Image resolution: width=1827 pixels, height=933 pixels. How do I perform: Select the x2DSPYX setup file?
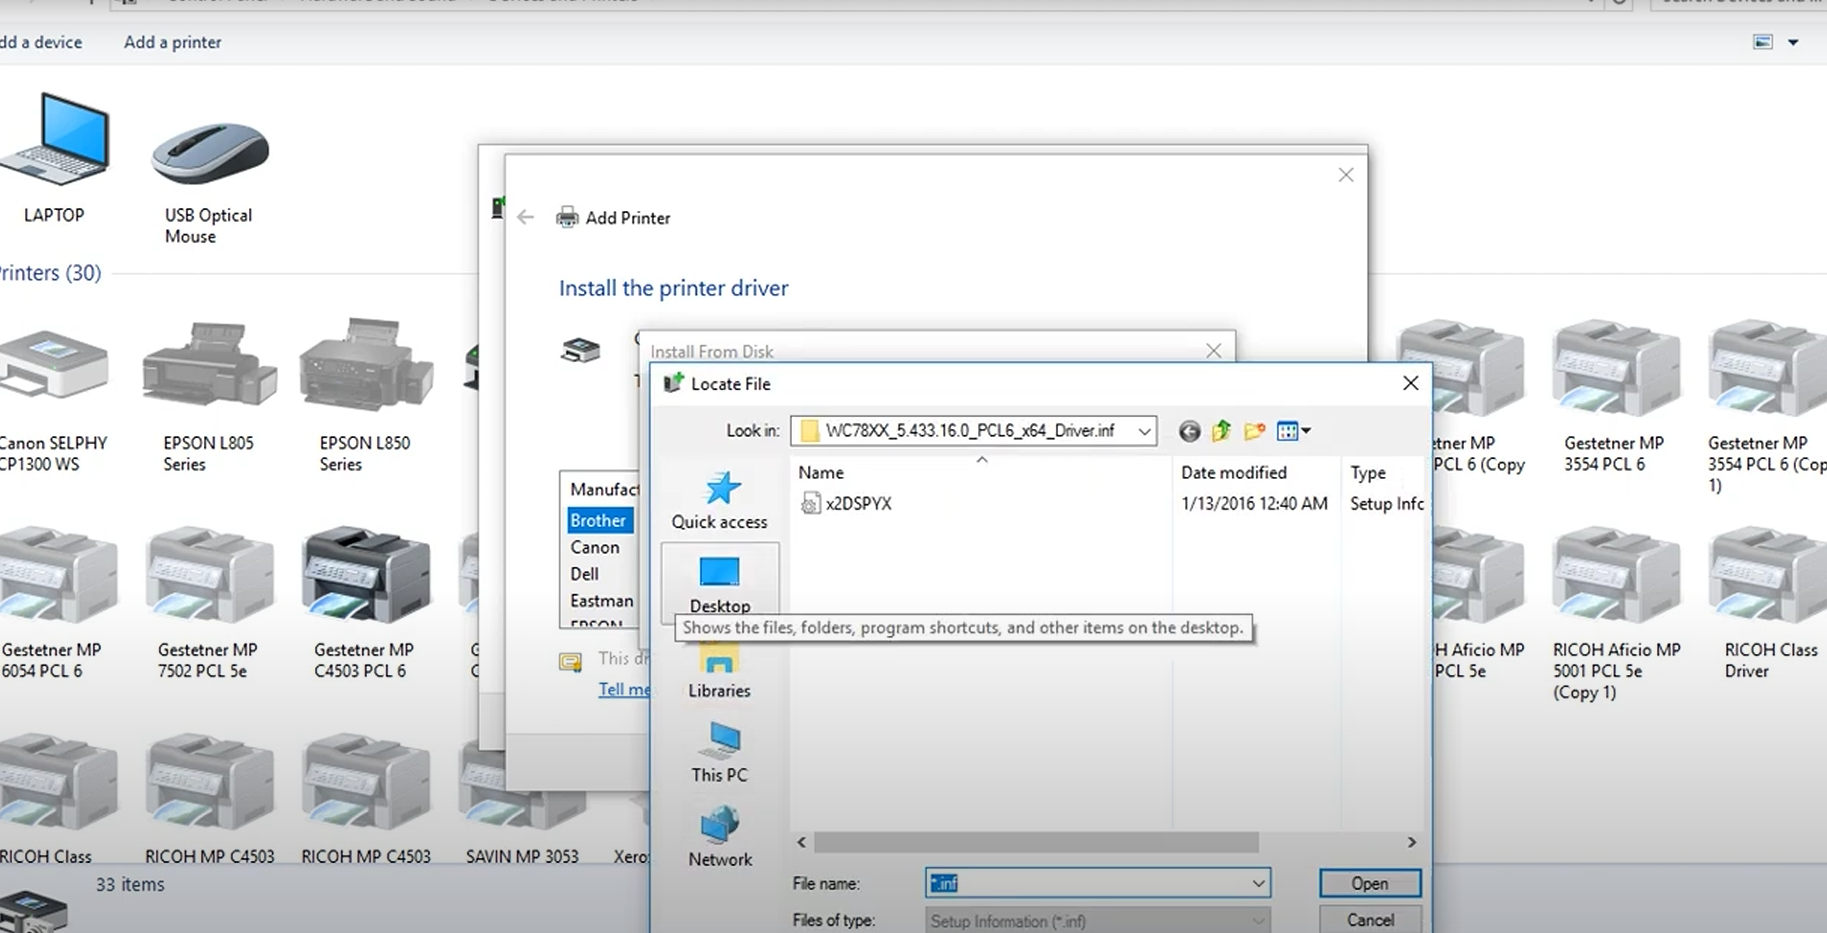(857, 504)
